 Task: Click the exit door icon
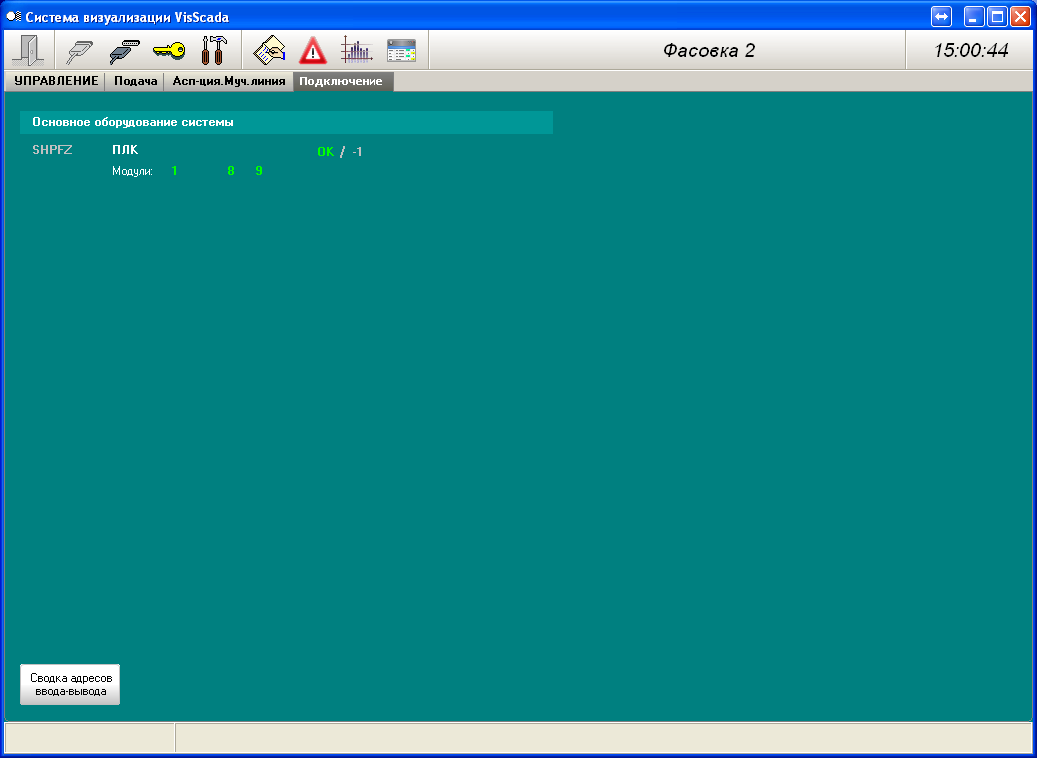pos(27,50)
